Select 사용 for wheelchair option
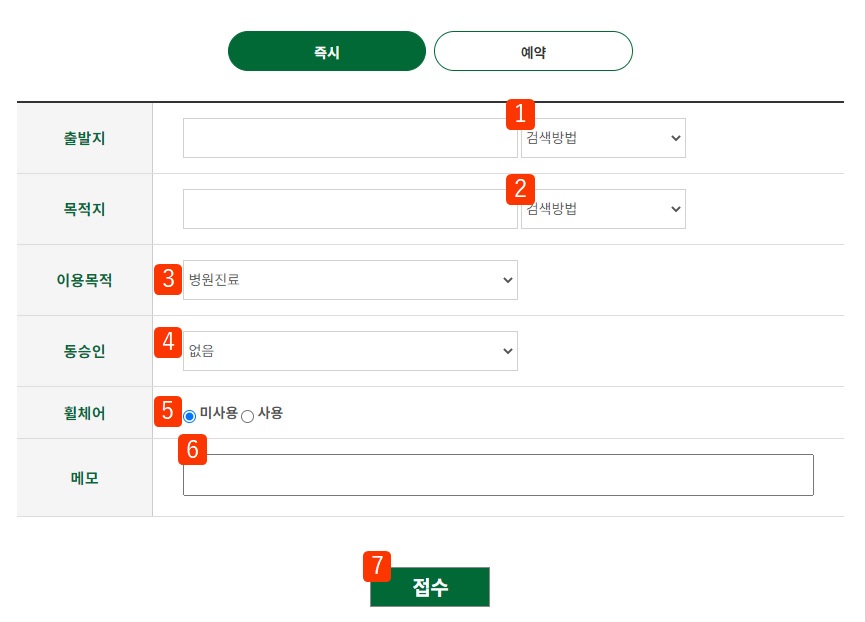Viewport: 865px width, 622px height. [247, 414]
